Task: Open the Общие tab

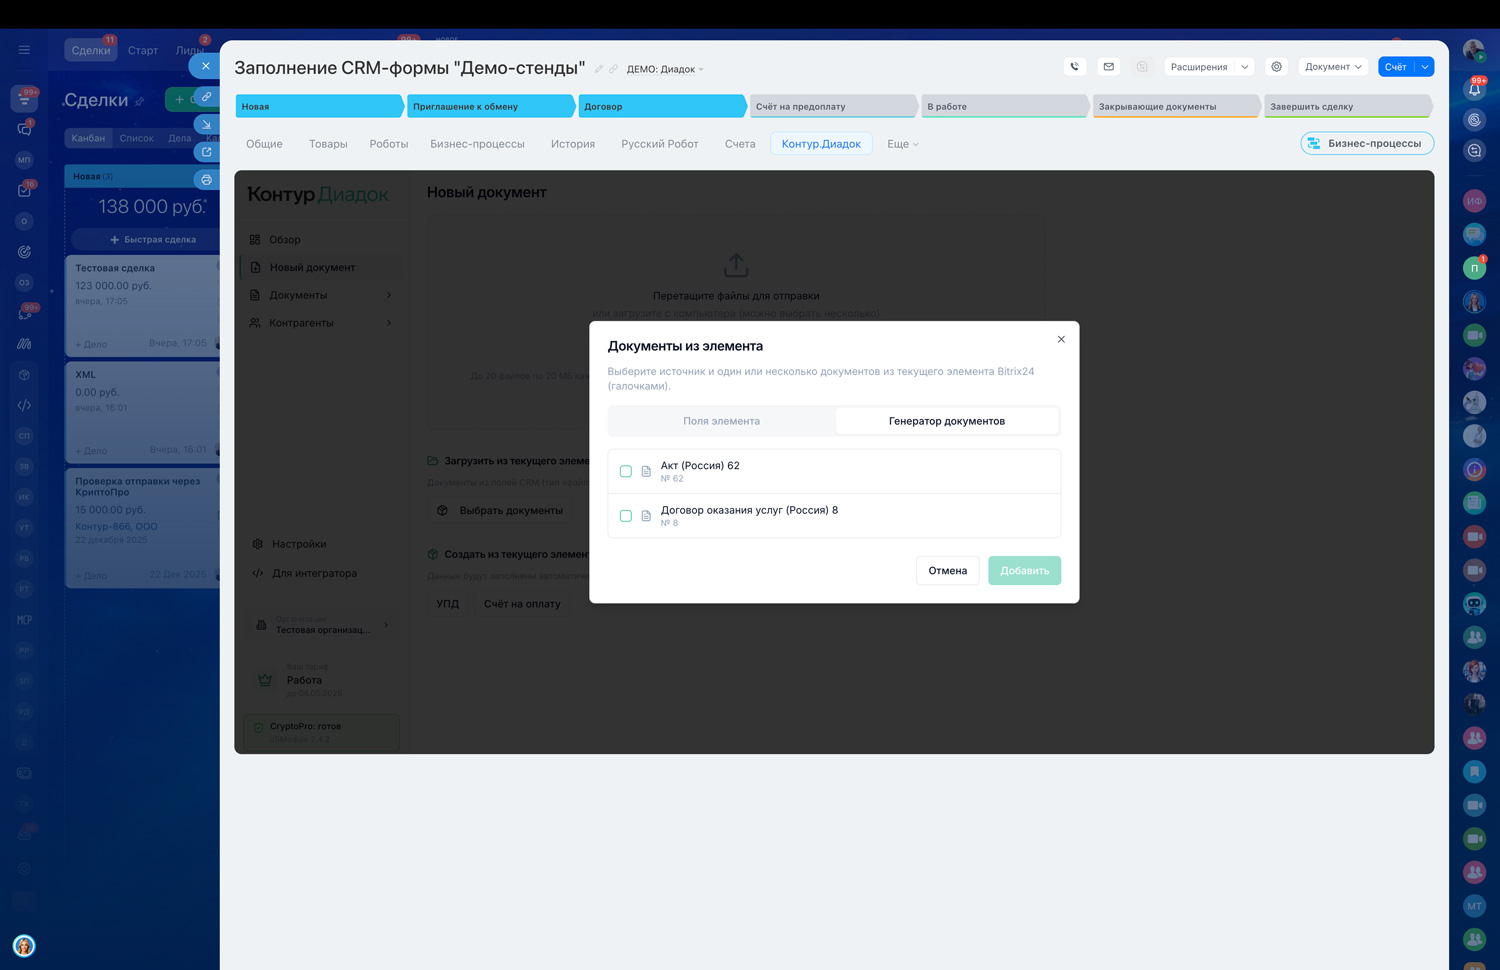Action: (x=264, y=144)
